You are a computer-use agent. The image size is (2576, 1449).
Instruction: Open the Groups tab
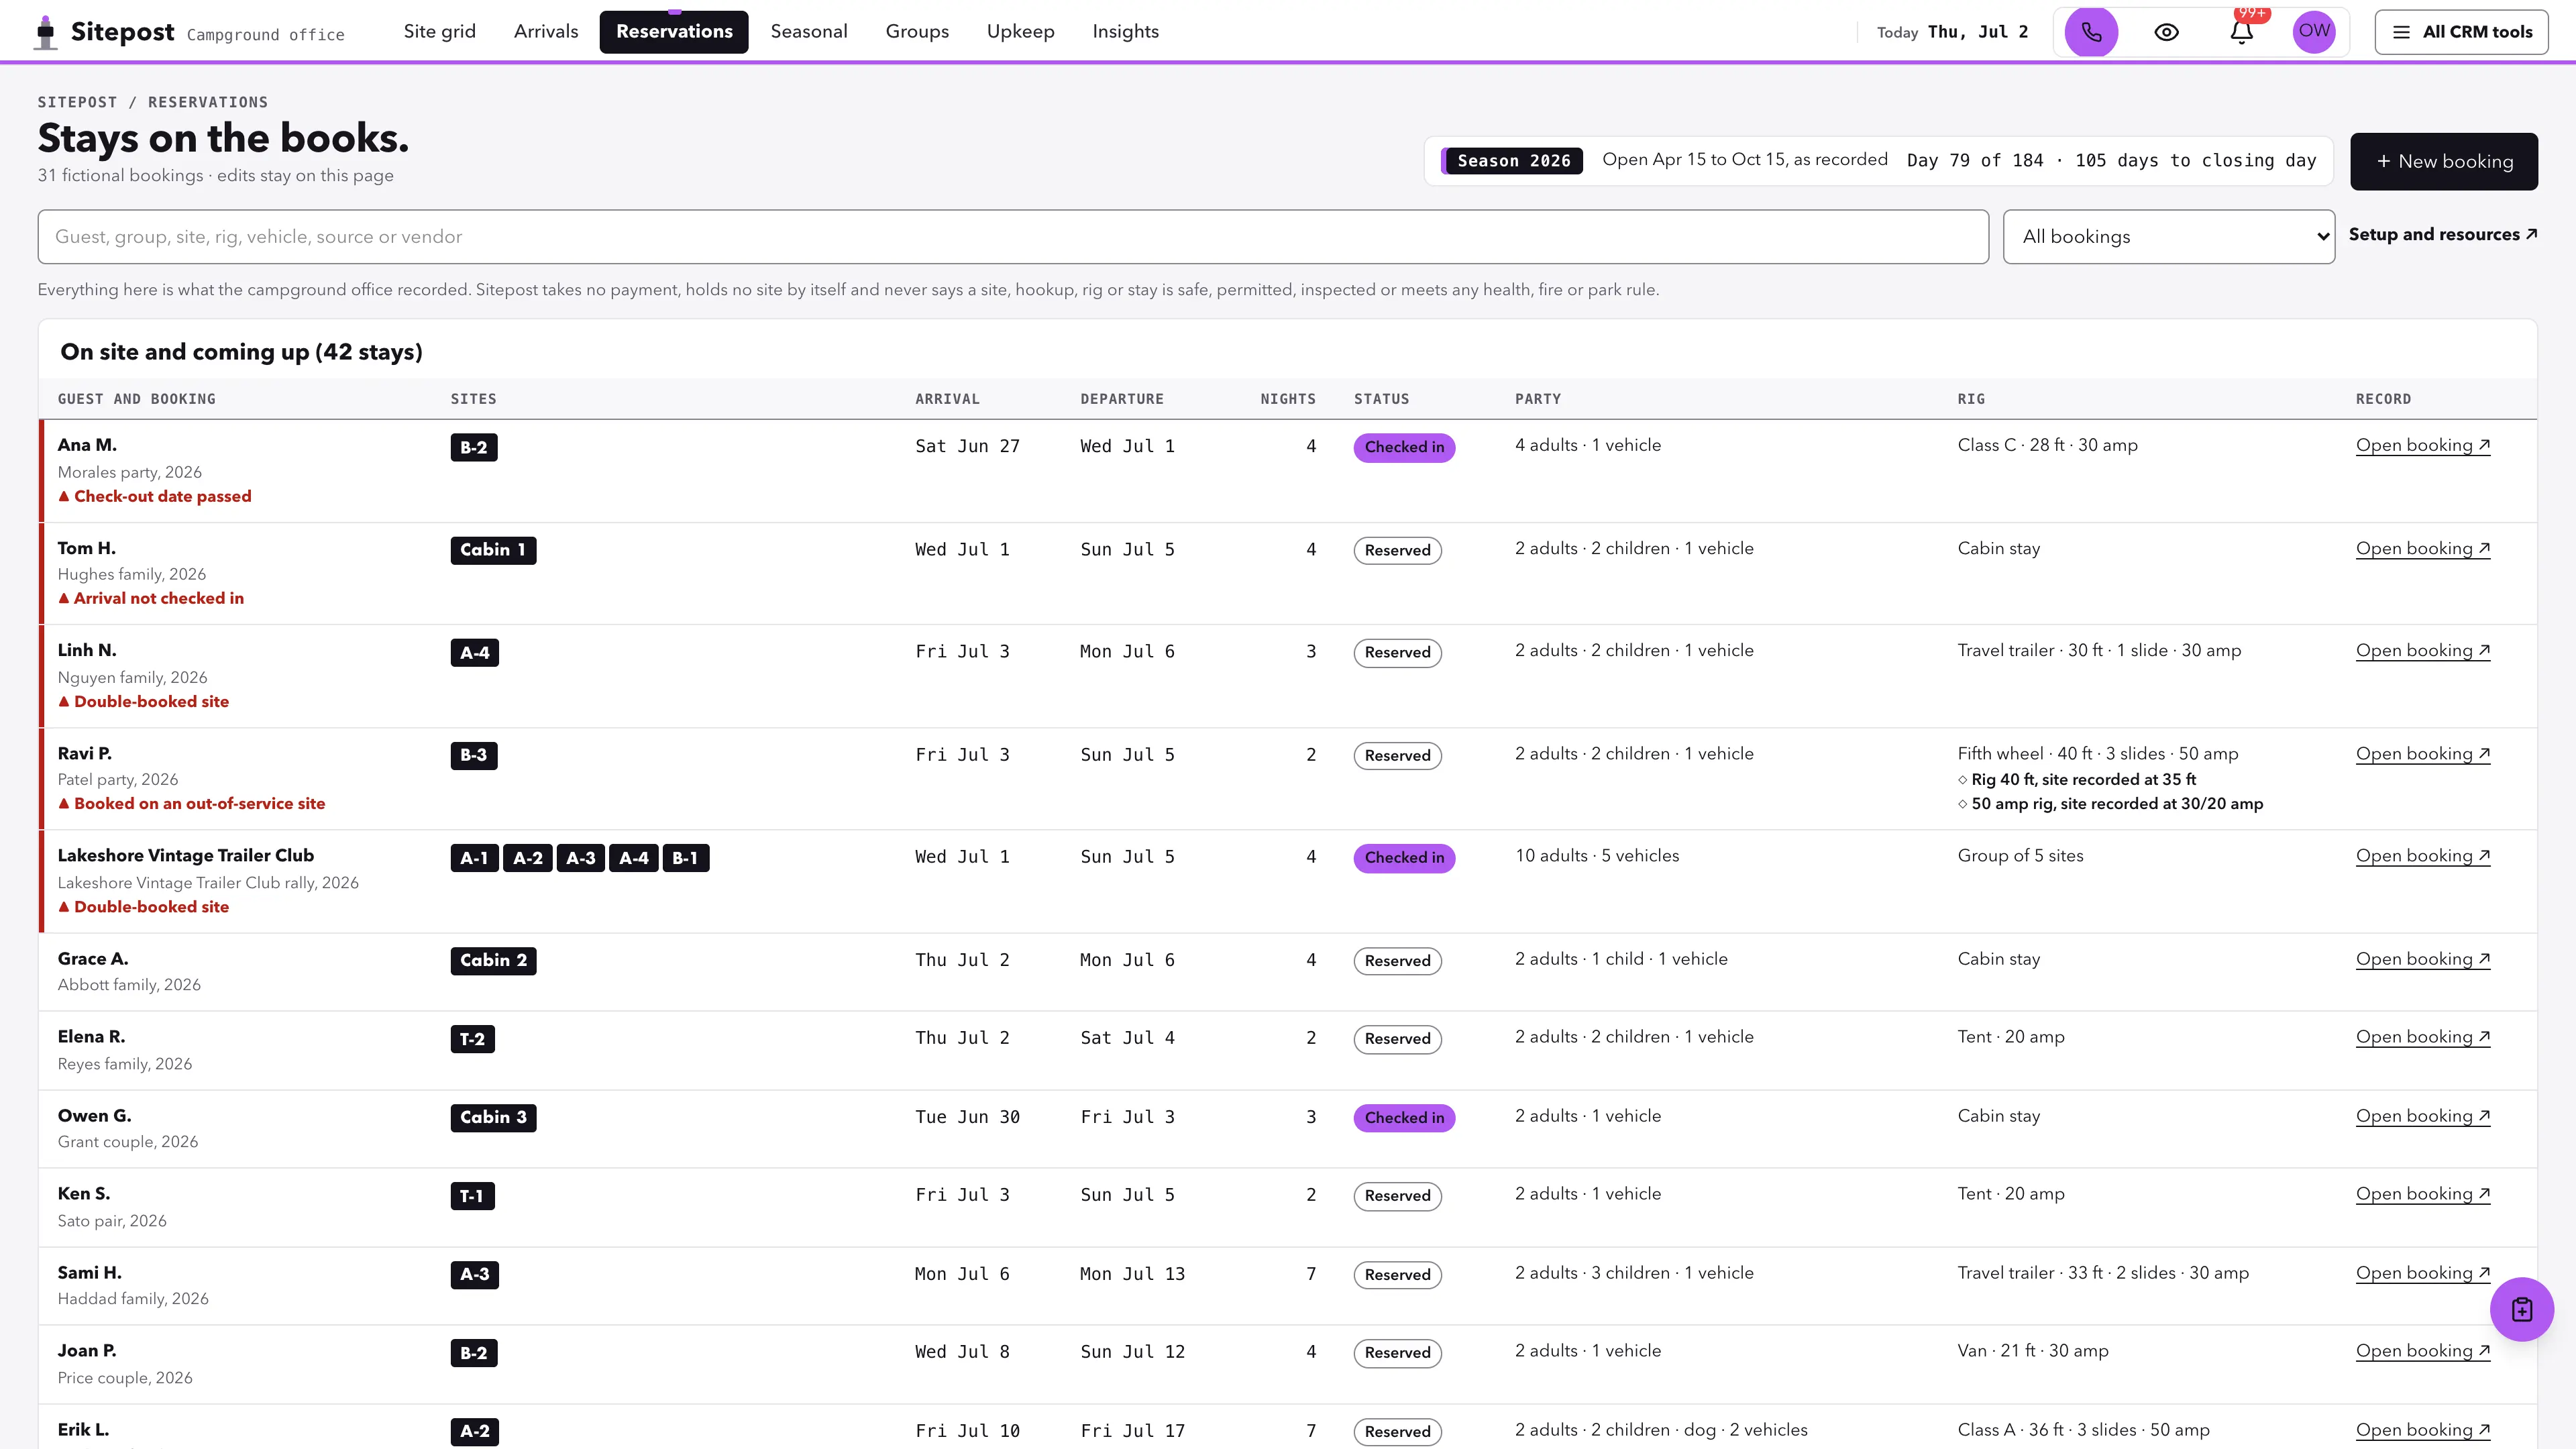click(x=917, y=31)
